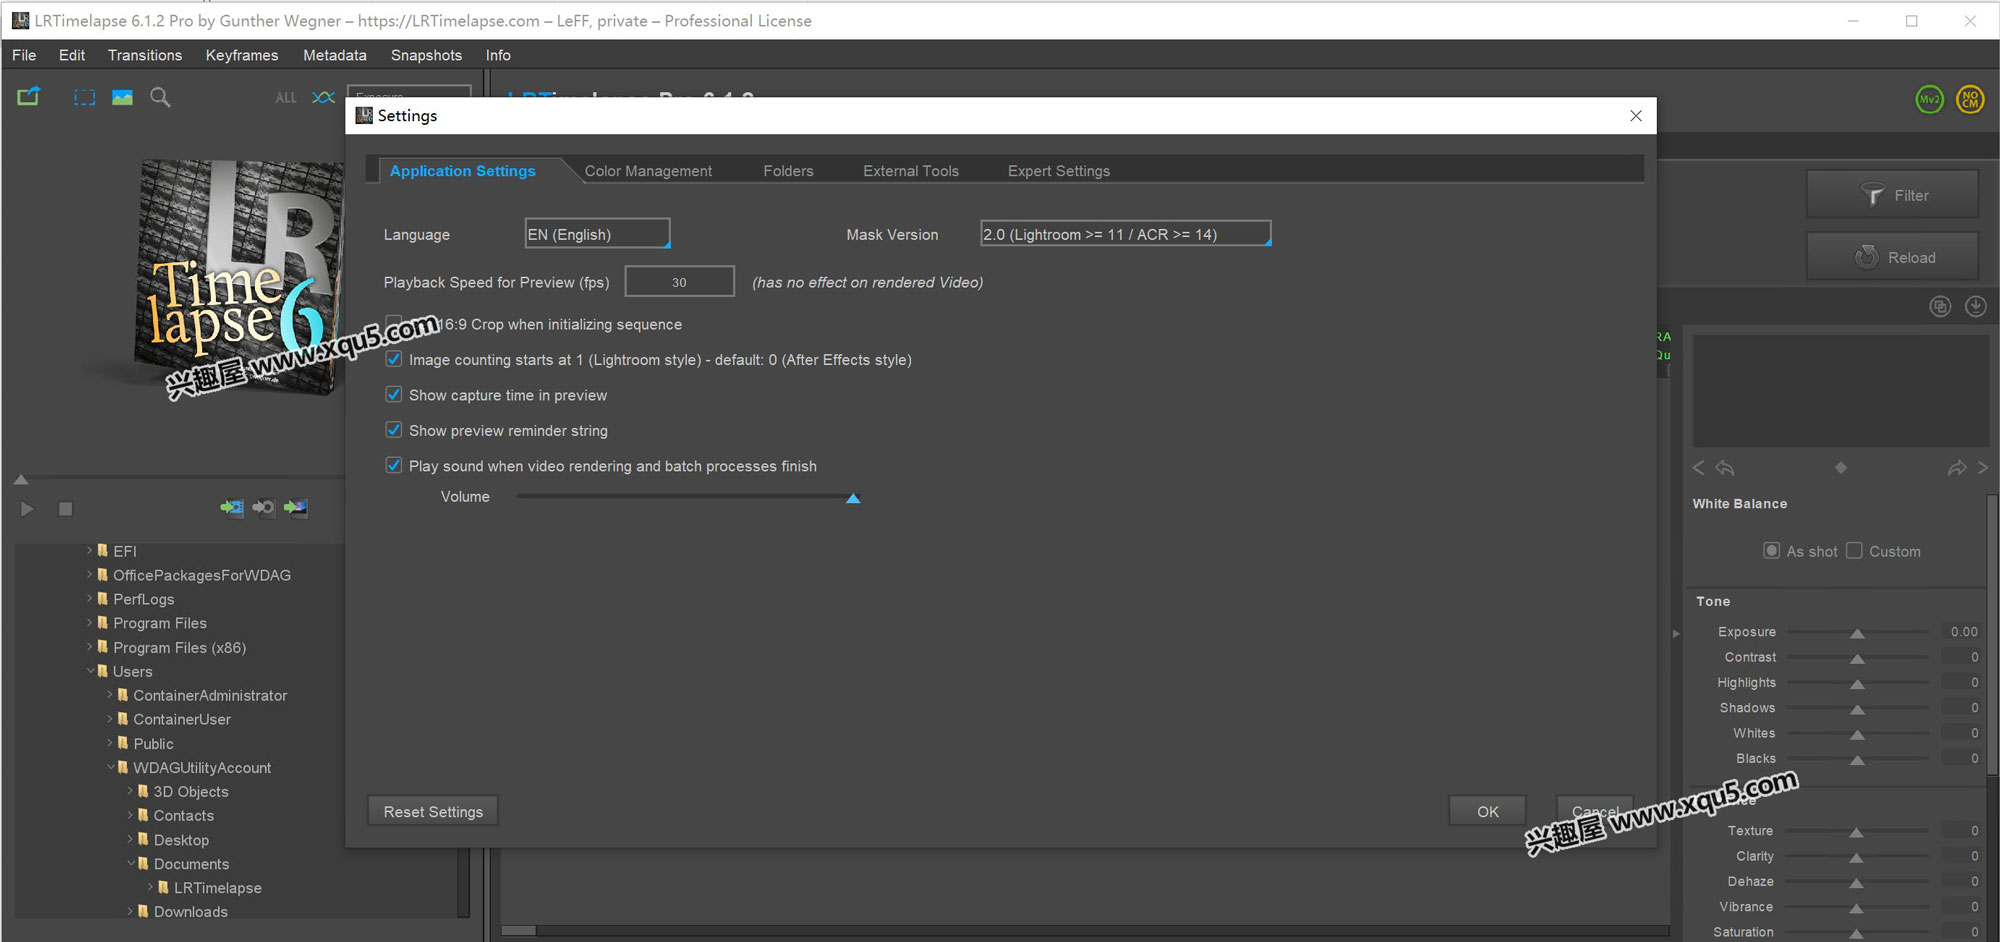Play the preview sequence
This screenshot has width=2000, height=942.
(x=27, y=509)
